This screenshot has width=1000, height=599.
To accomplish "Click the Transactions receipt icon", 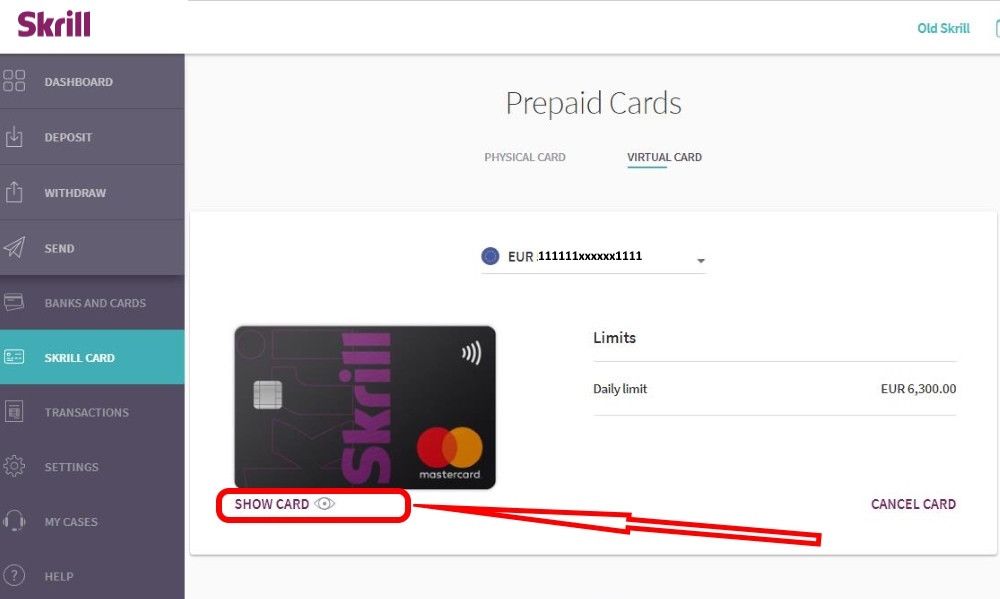I will pyautogui.click(x=14, y=412).
